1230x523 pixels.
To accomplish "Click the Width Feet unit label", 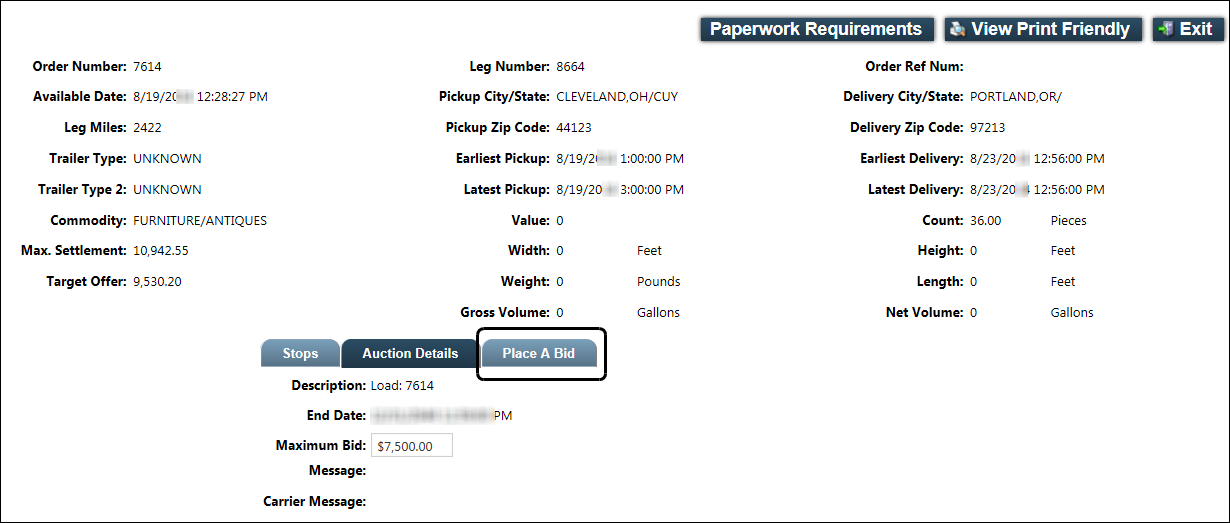I will [x=649, y=250].
